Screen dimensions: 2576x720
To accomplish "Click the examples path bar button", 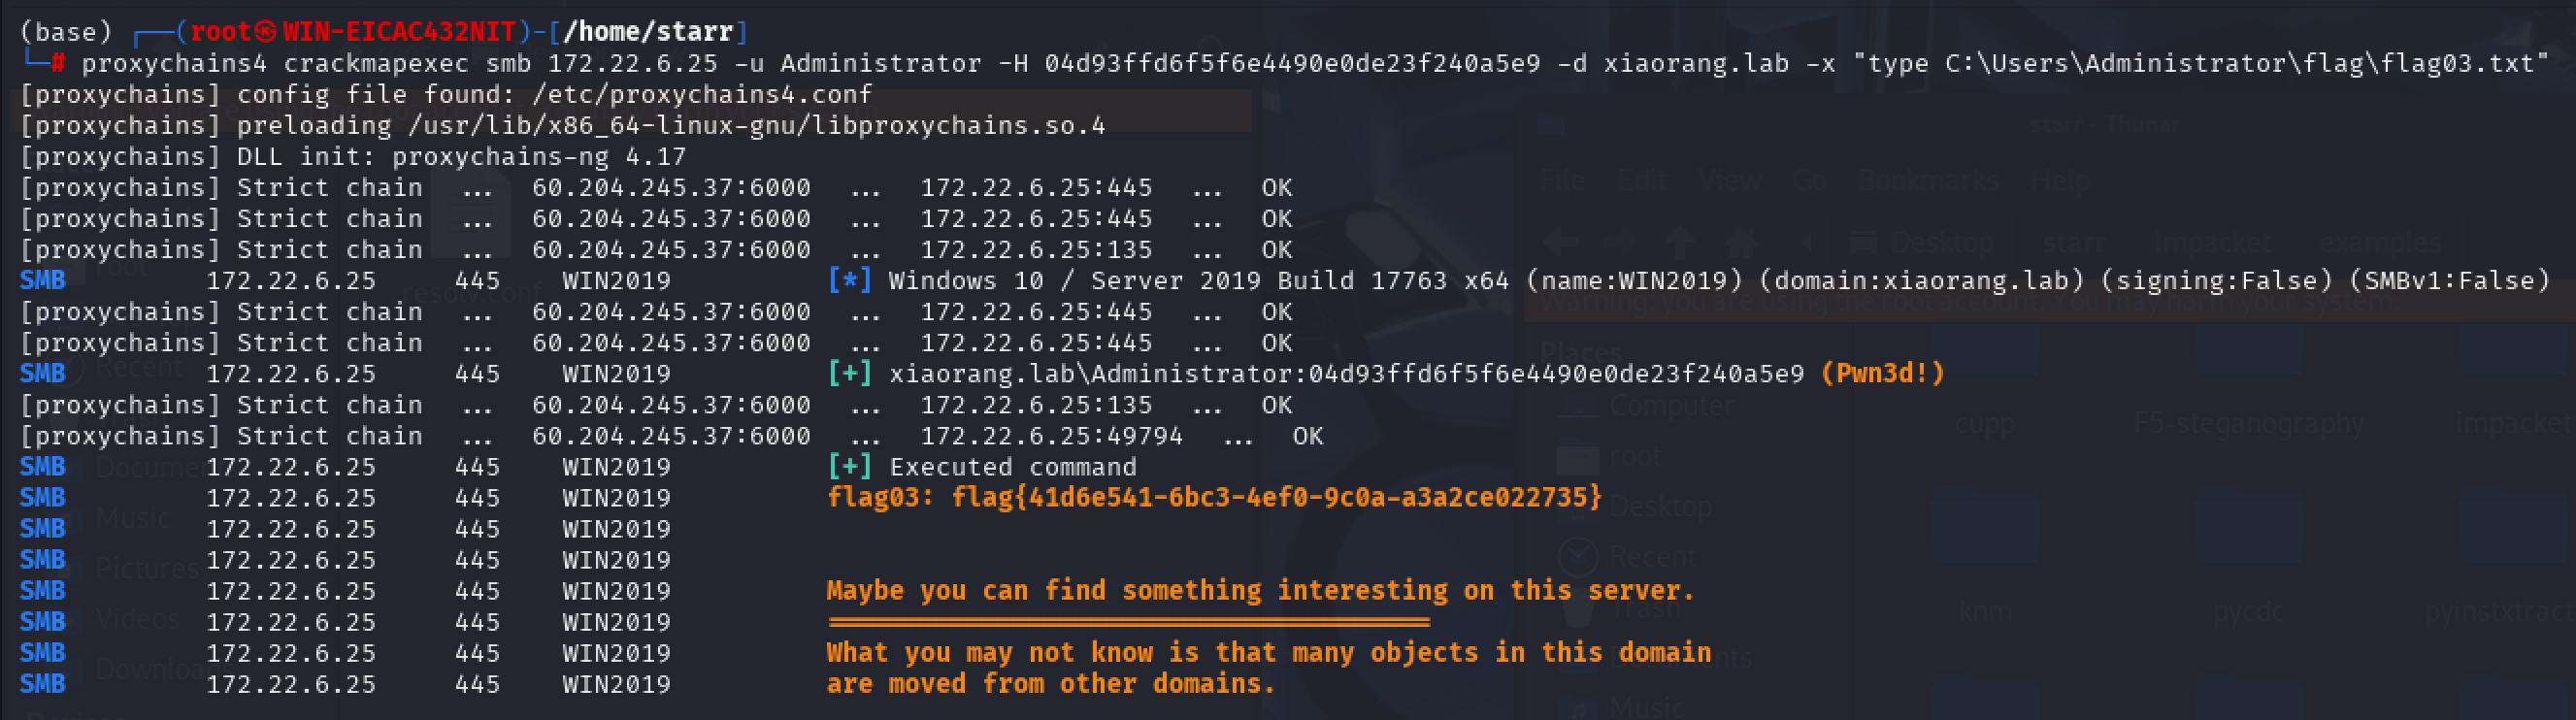I will (x=2381, y=243).
